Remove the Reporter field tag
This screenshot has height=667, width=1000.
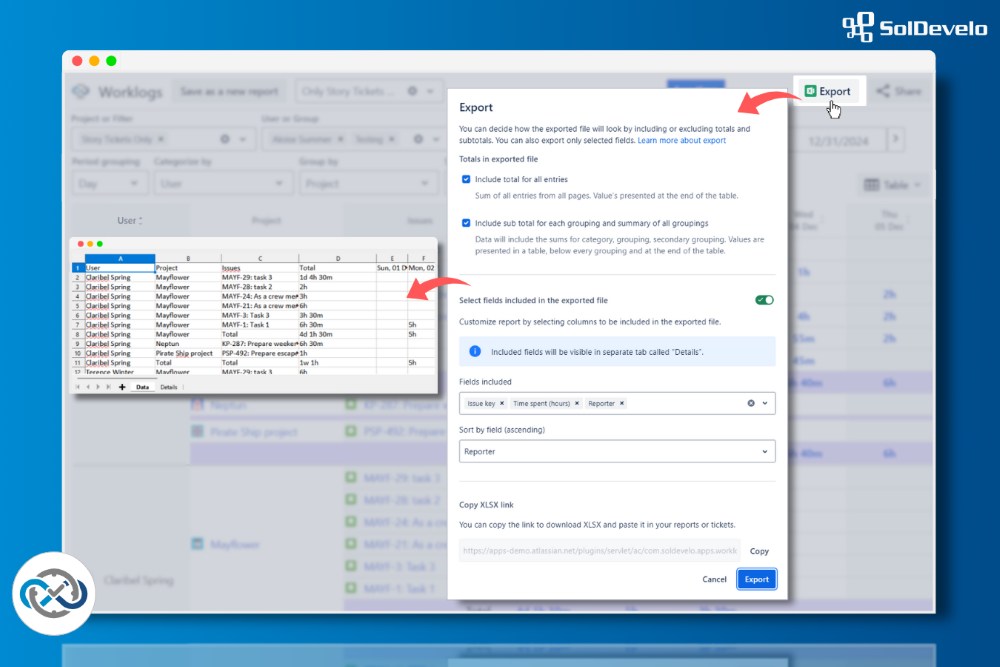tap(622, 403)
